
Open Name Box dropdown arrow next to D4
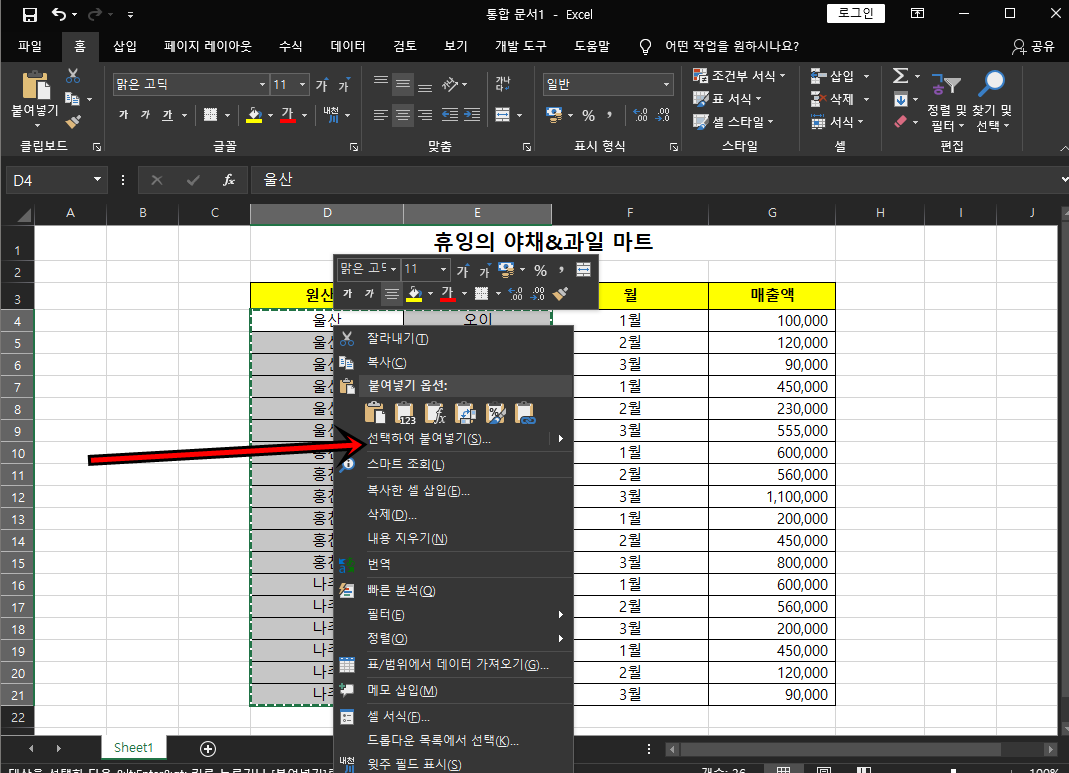click(x=97, y=179)
